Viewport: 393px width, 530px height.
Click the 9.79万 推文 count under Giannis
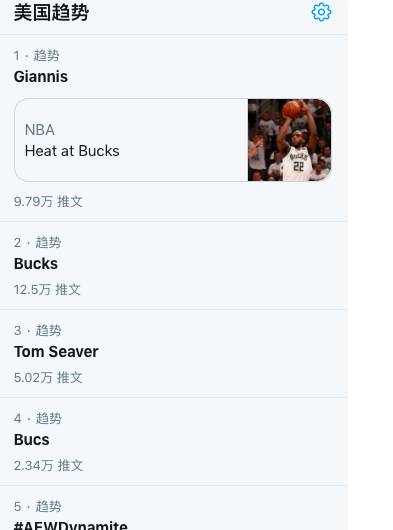point(48,201)
